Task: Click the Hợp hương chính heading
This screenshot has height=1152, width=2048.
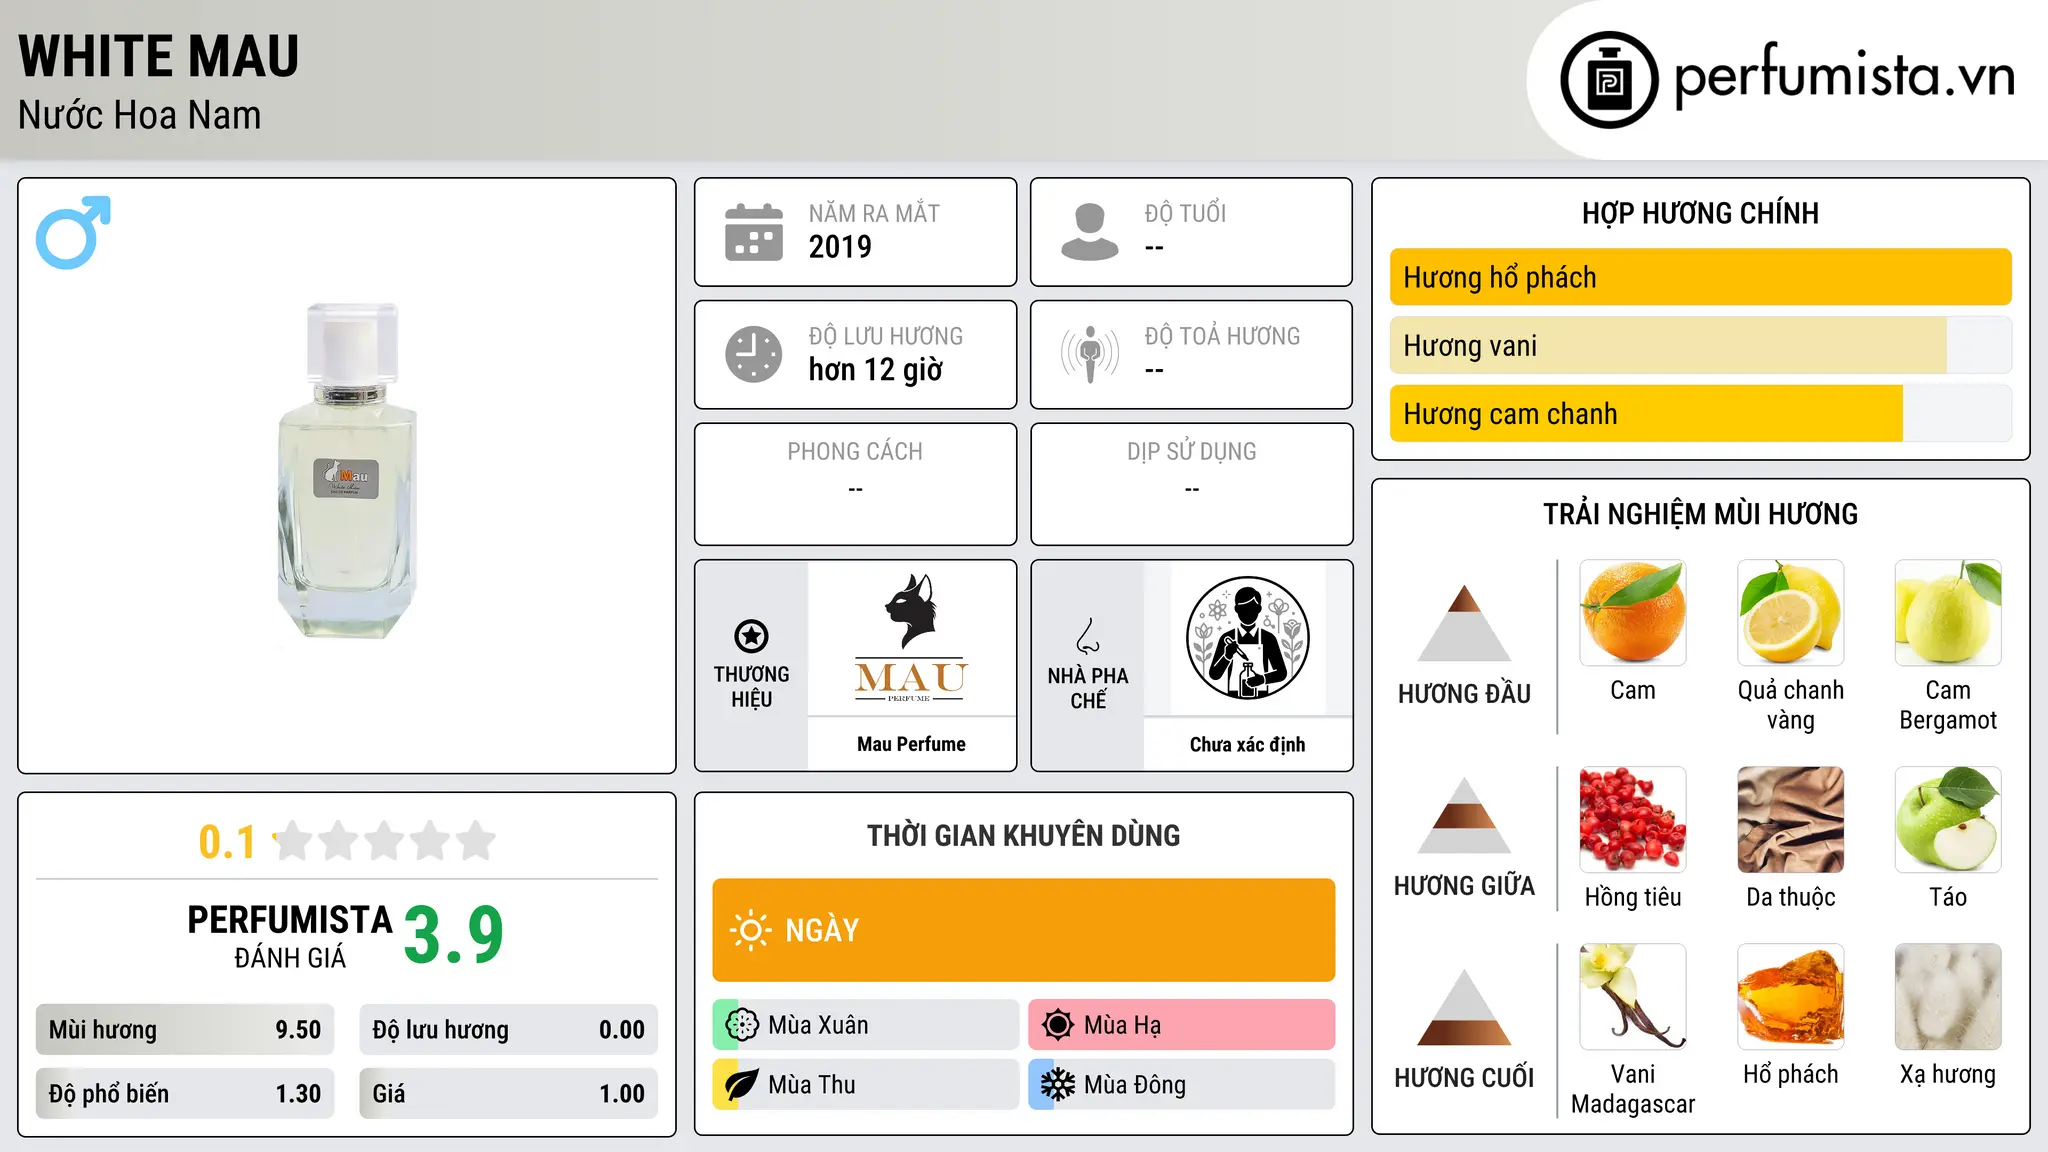Action: click(x=1700, y=213)
